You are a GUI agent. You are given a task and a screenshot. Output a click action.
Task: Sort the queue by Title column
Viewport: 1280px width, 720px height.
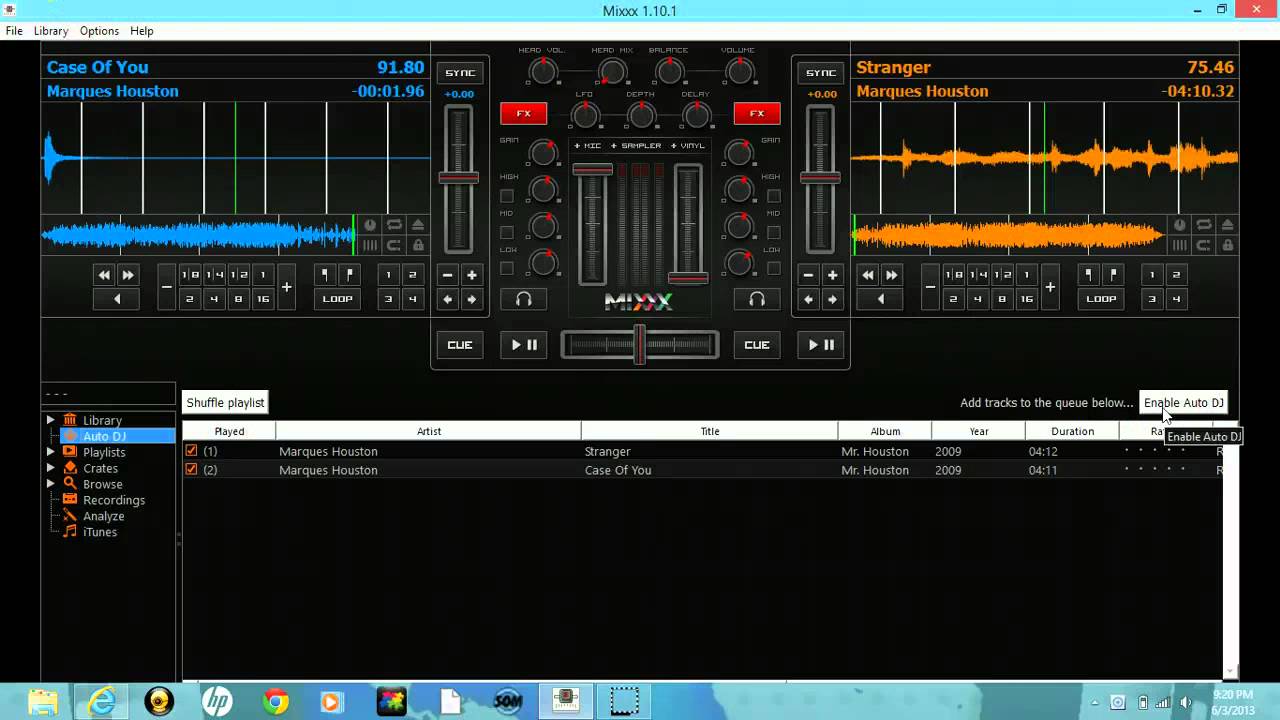pyautogui.click(x=710, y=431)
